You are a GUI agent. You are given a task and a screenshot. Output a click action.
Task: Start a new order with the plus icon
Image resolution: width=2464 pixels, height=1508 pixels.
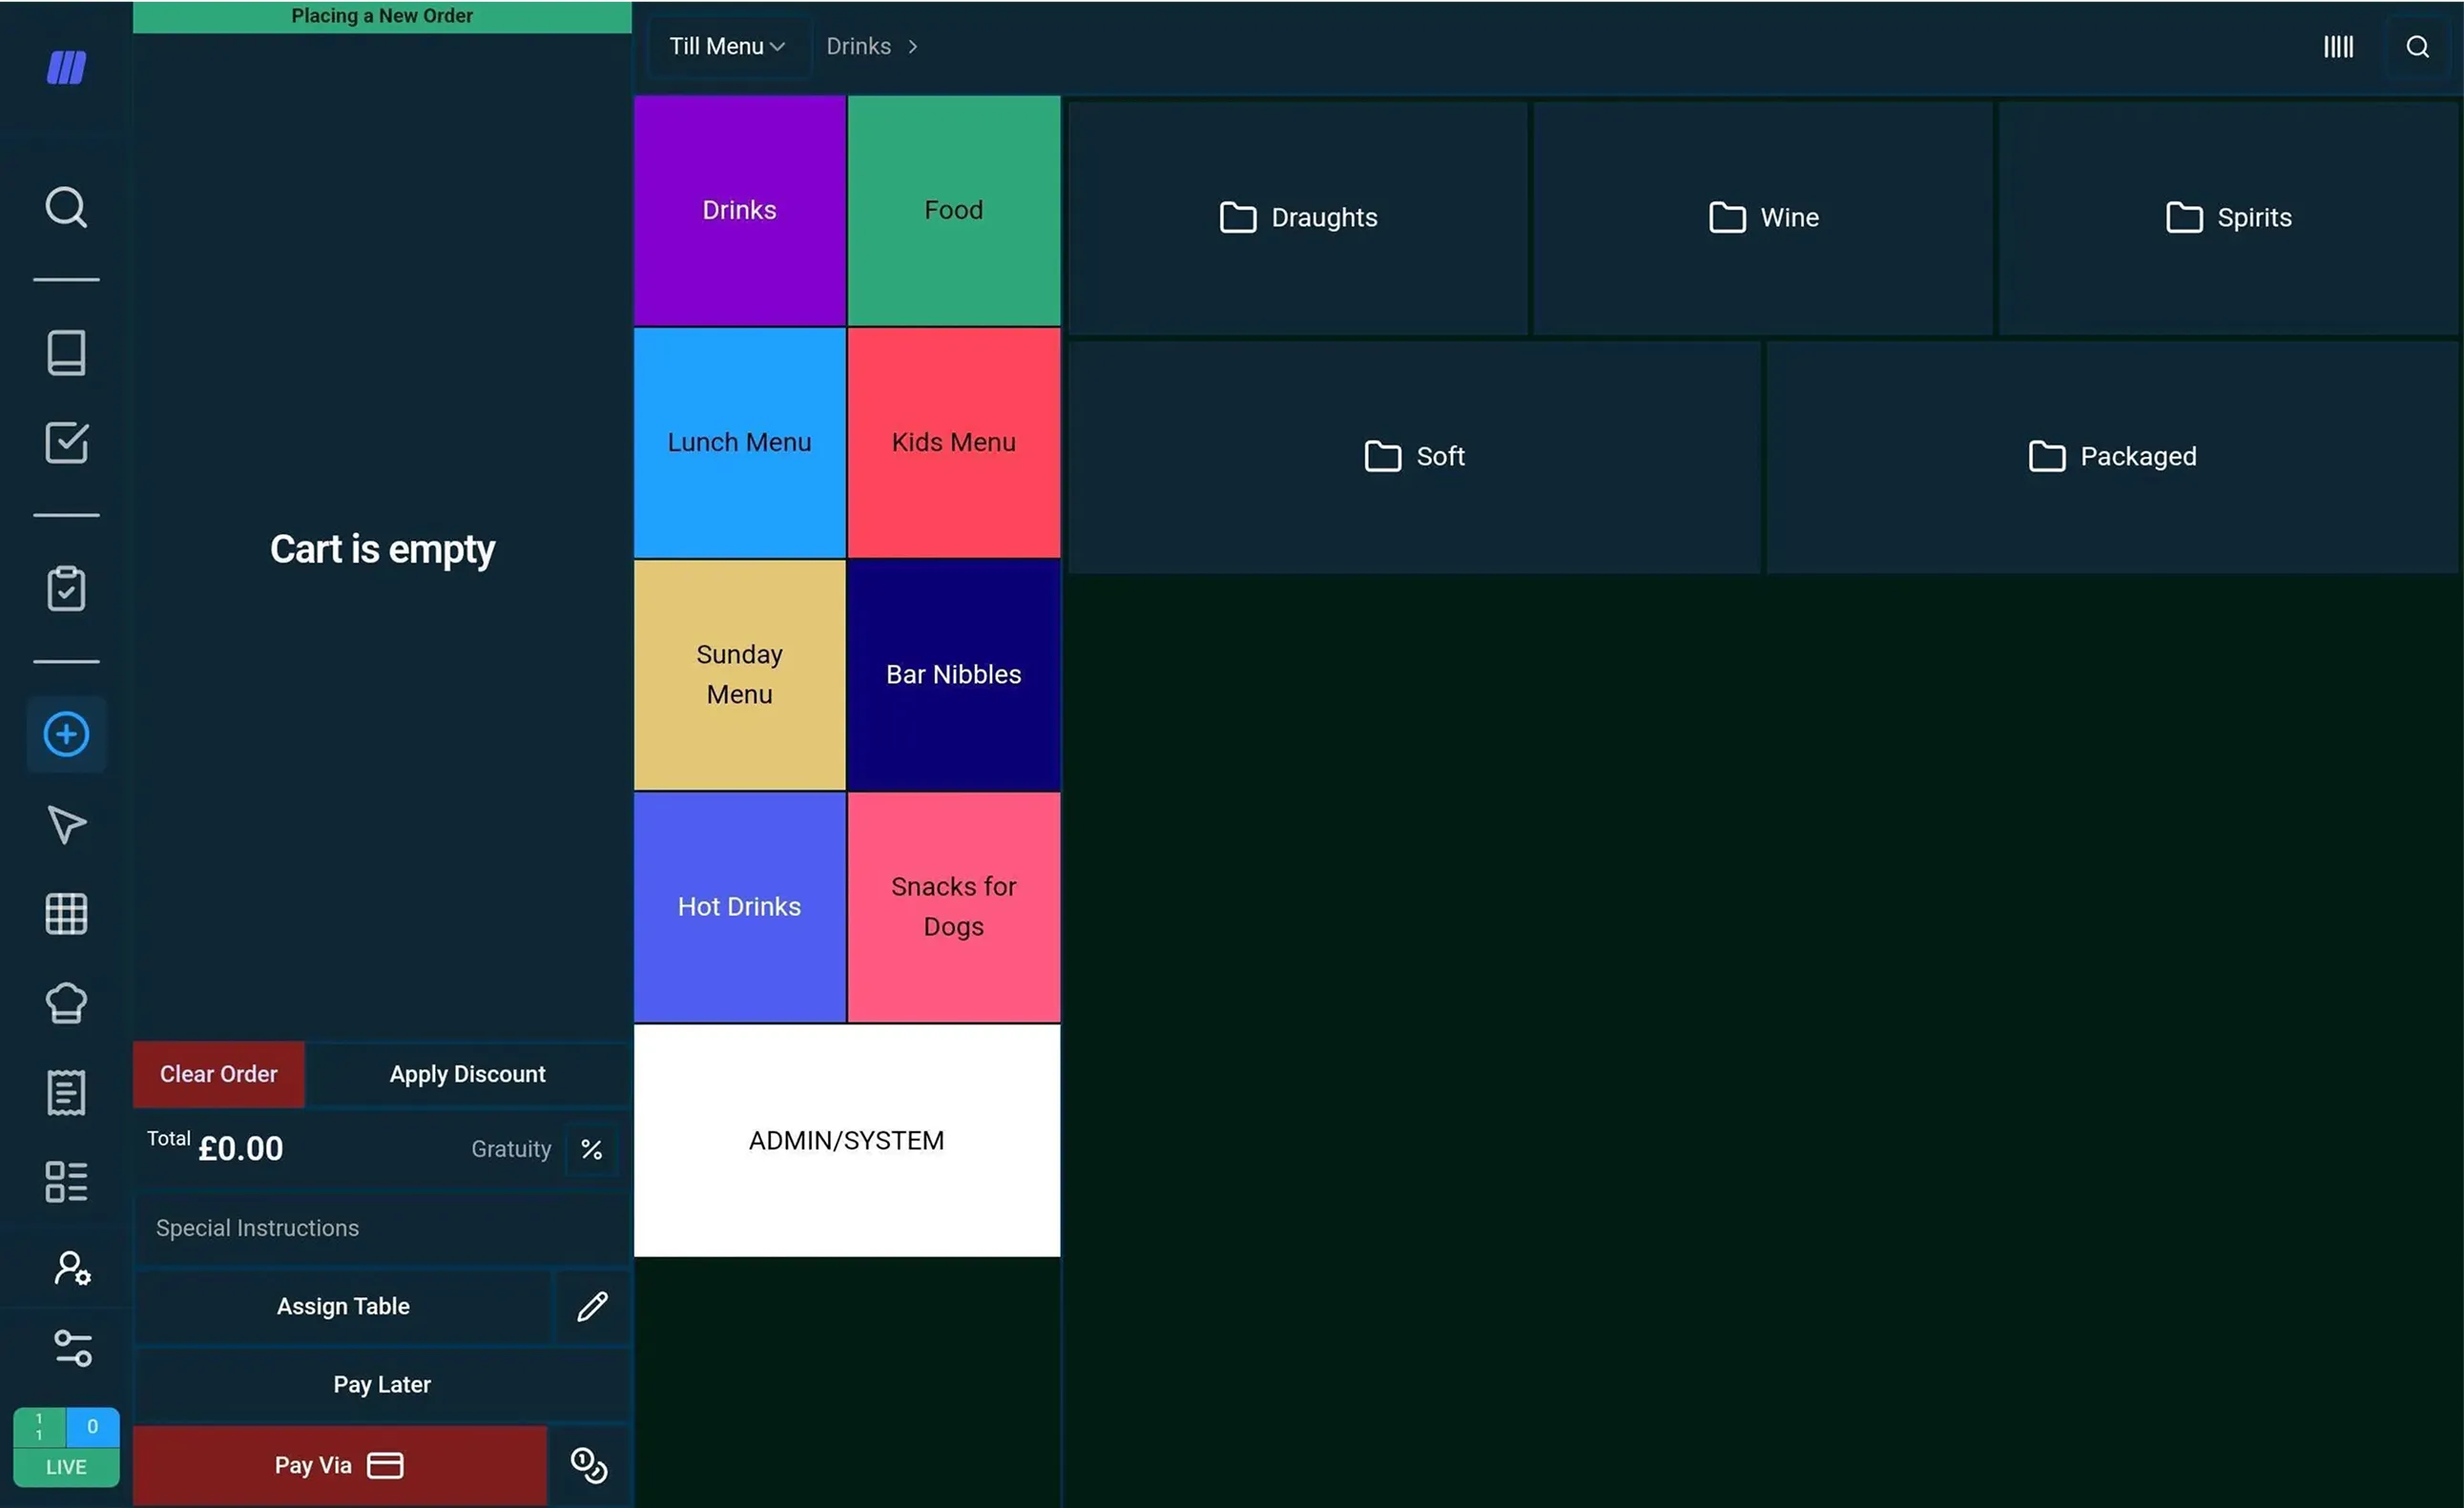click(65, 734)
